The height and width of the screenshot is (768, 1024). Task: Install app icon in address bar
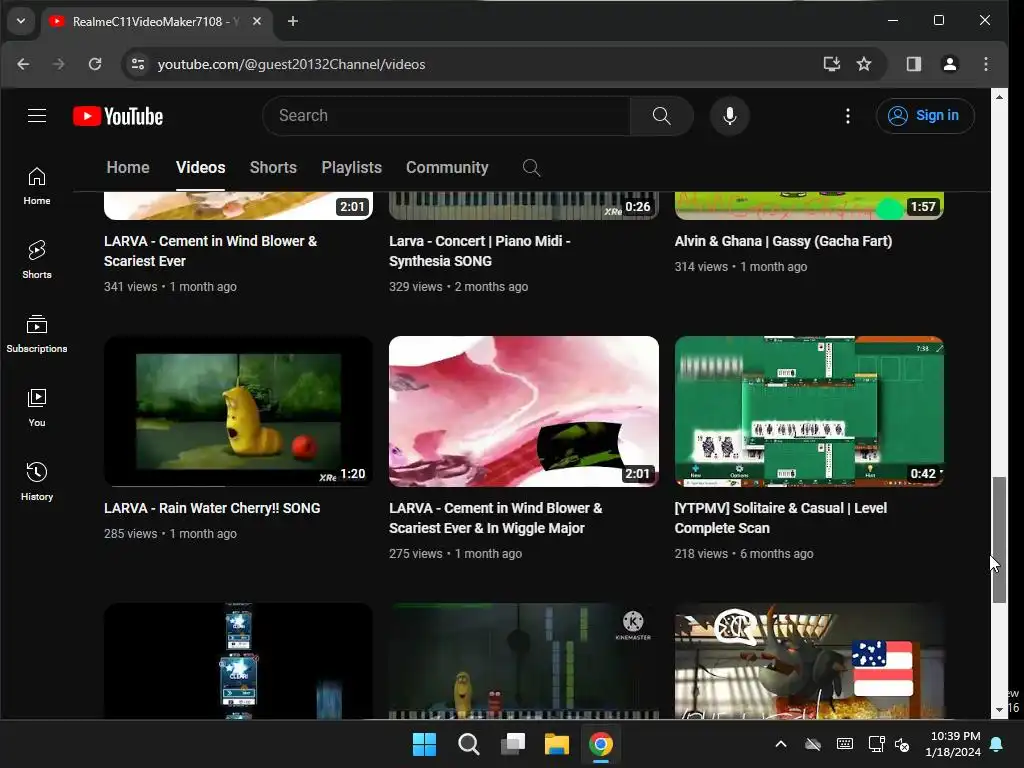(831, 64)
